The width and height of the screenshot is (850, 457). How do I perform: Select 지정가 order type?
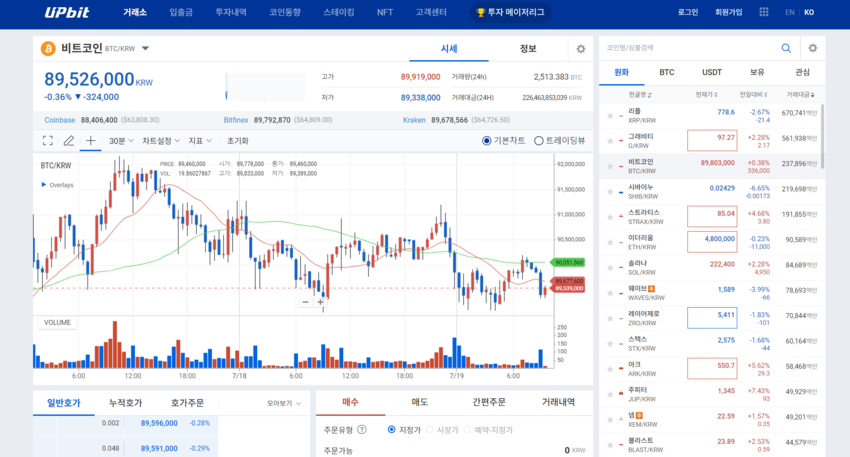point(391,429)
